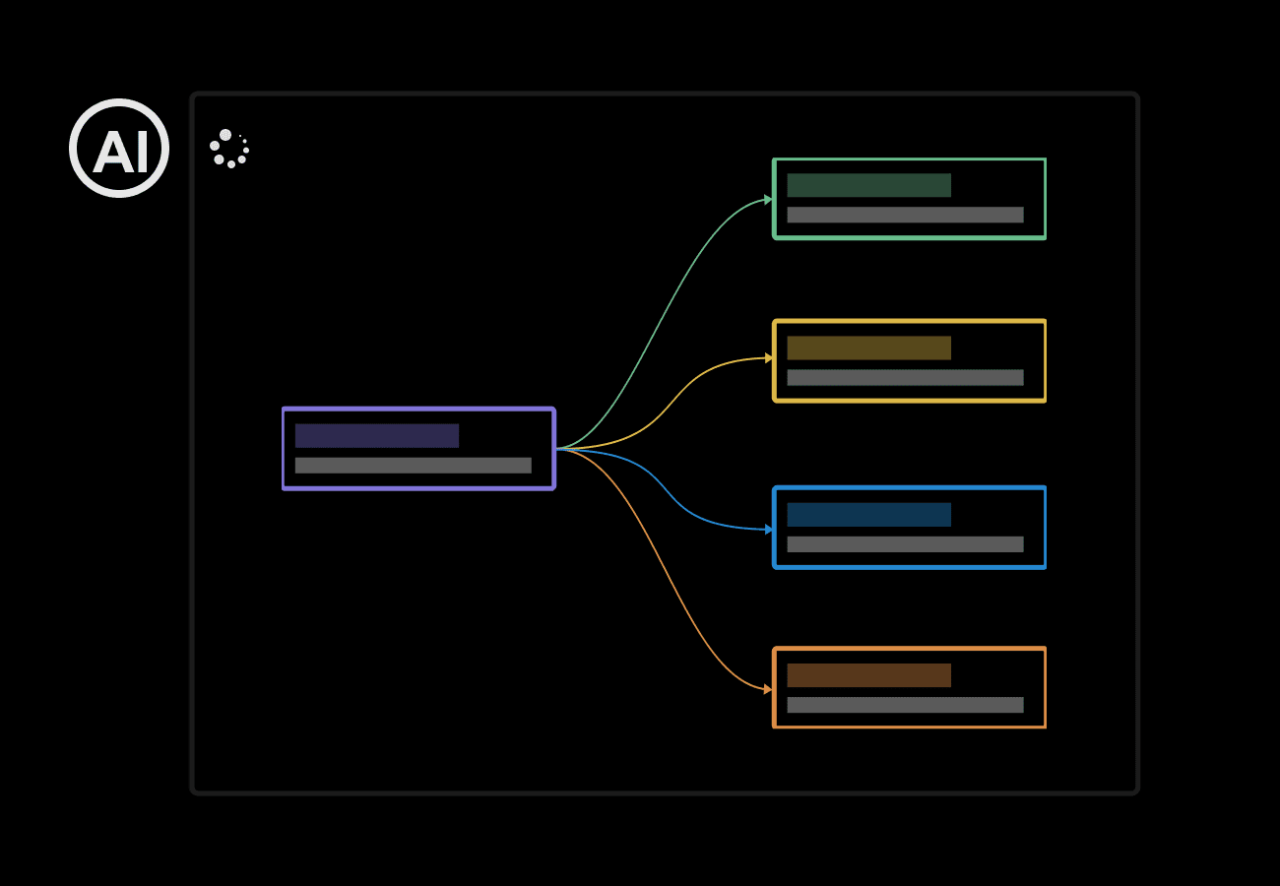
Task: Select the green node at top right
Action: coord(908,198)
